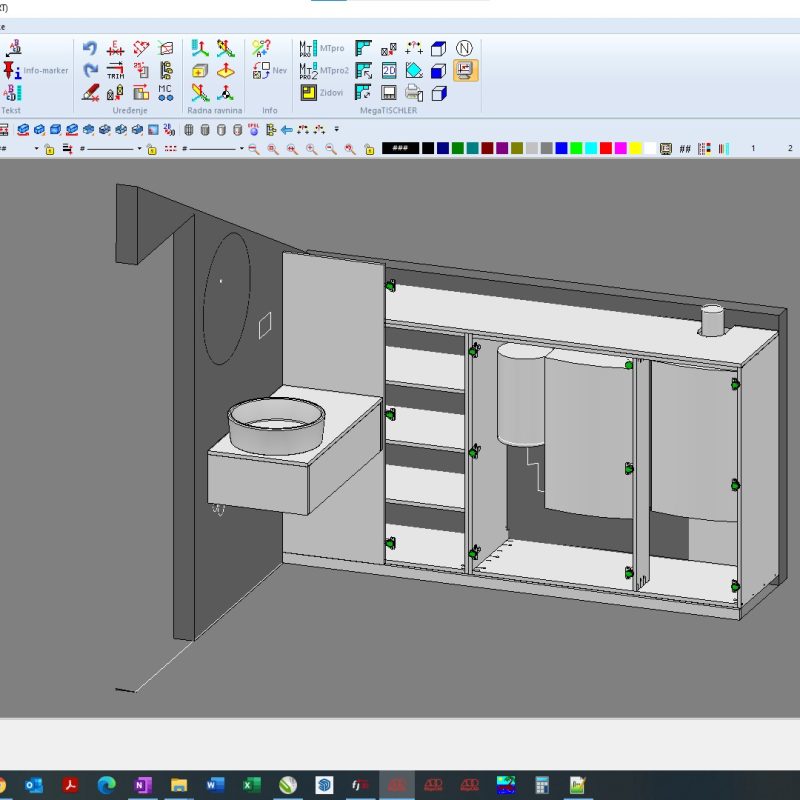Click the 2D view icon
800x800 pixels.
point(390,70)
